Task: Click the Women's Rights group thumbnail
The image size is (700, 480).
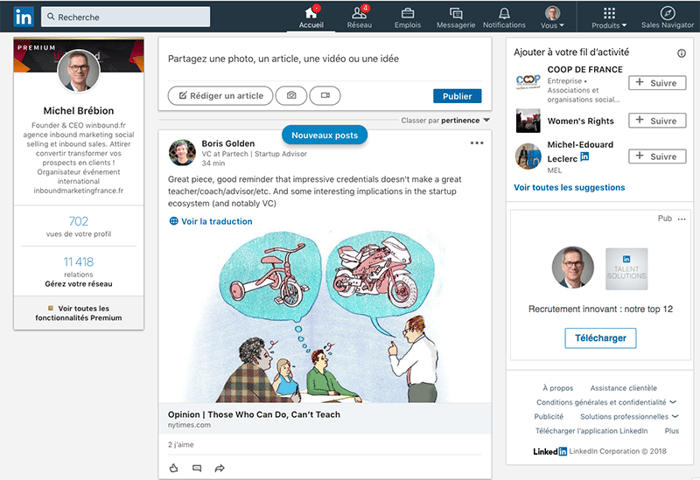Action: [x=528, y=121]
